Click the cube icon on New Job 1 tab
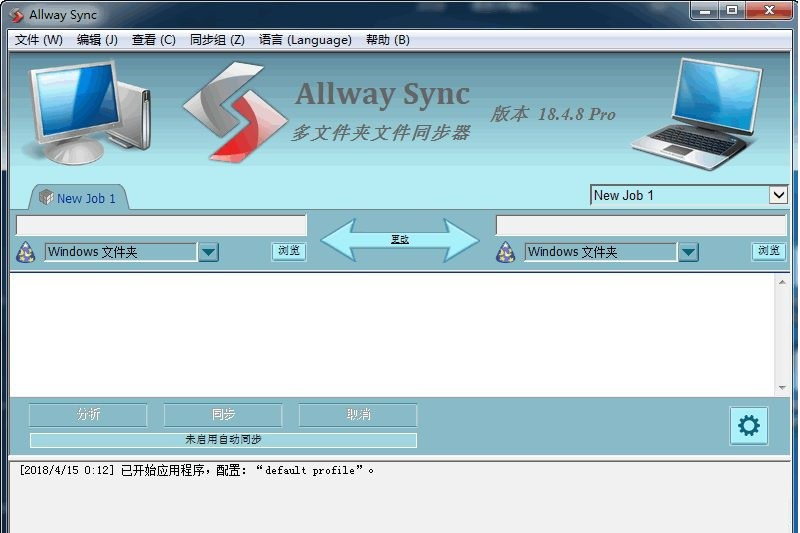 [46, 197]
